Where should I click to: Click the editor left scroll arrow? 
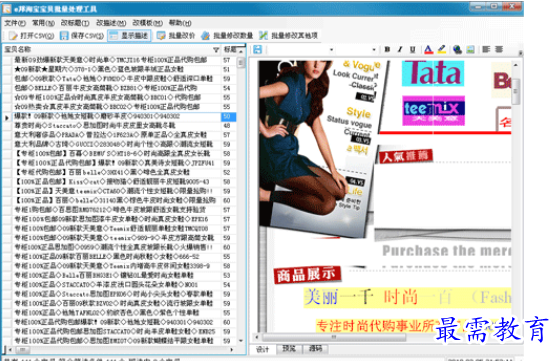[257, 337]
